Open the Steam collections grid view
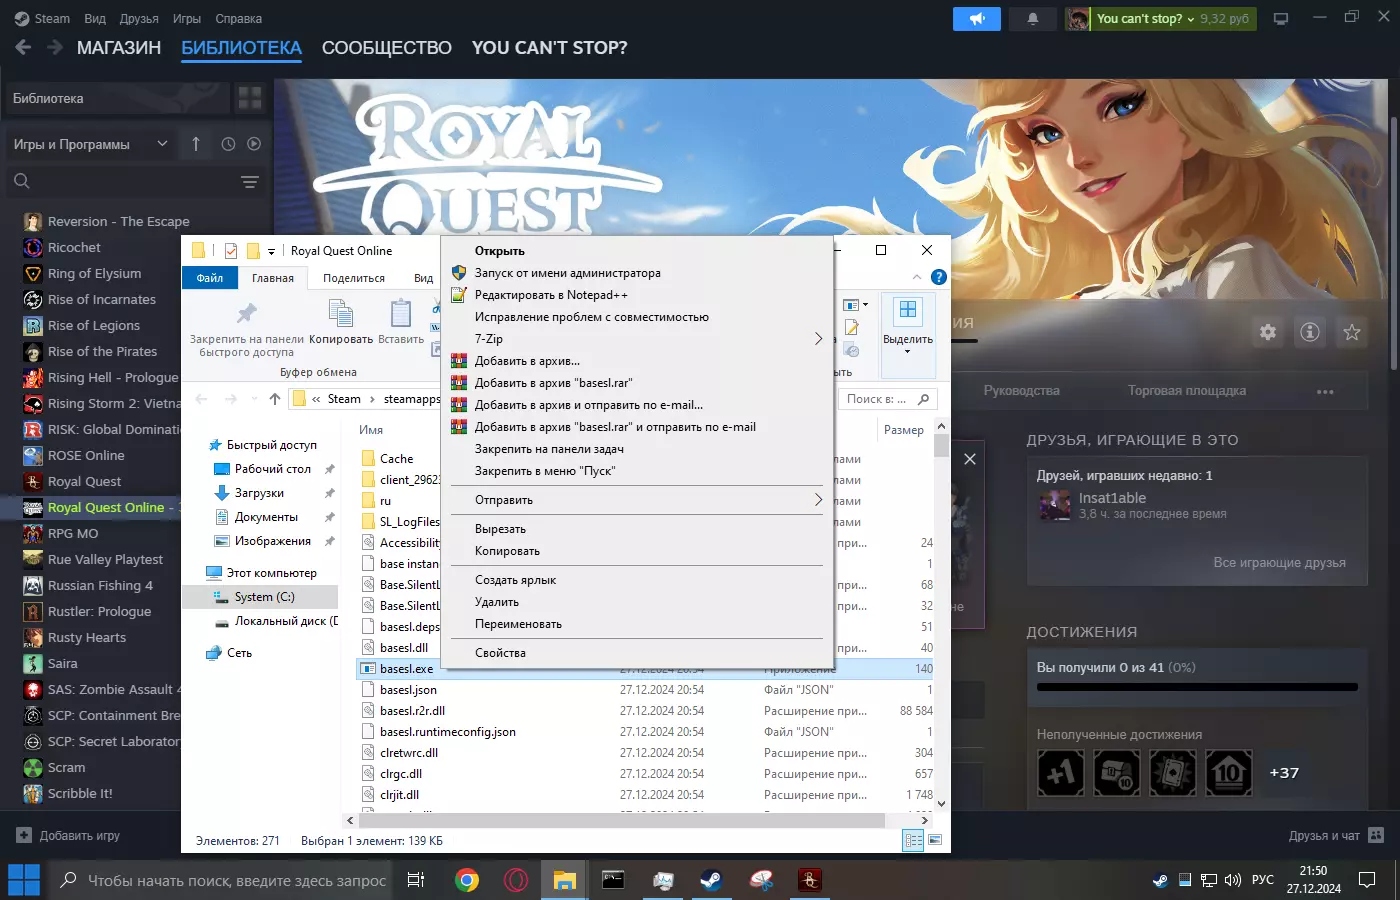 tap(249, 98)
